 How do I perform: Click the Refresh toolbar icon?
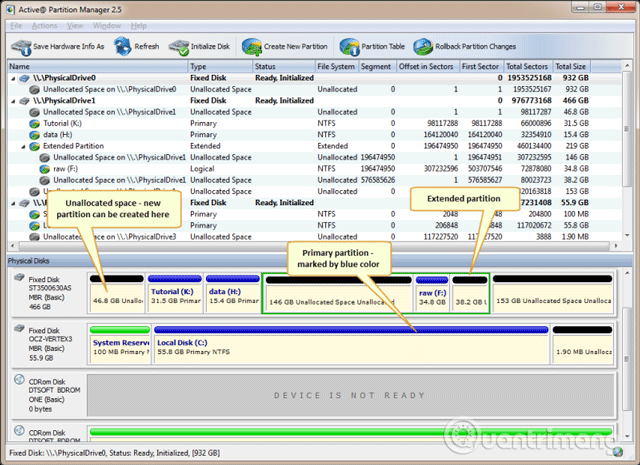(x=124, y=46)
